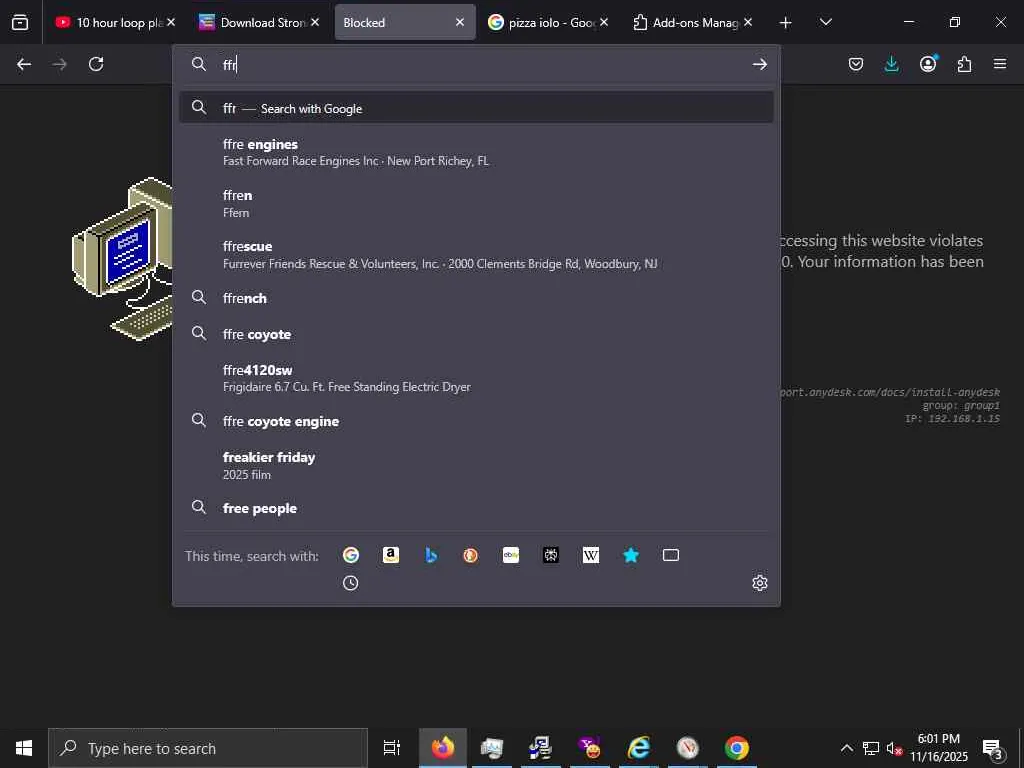This screenshot has width=1024, height=768.
Task: Choose the 'ffre coyote engine' suggestion
Action: click(476, 421)
